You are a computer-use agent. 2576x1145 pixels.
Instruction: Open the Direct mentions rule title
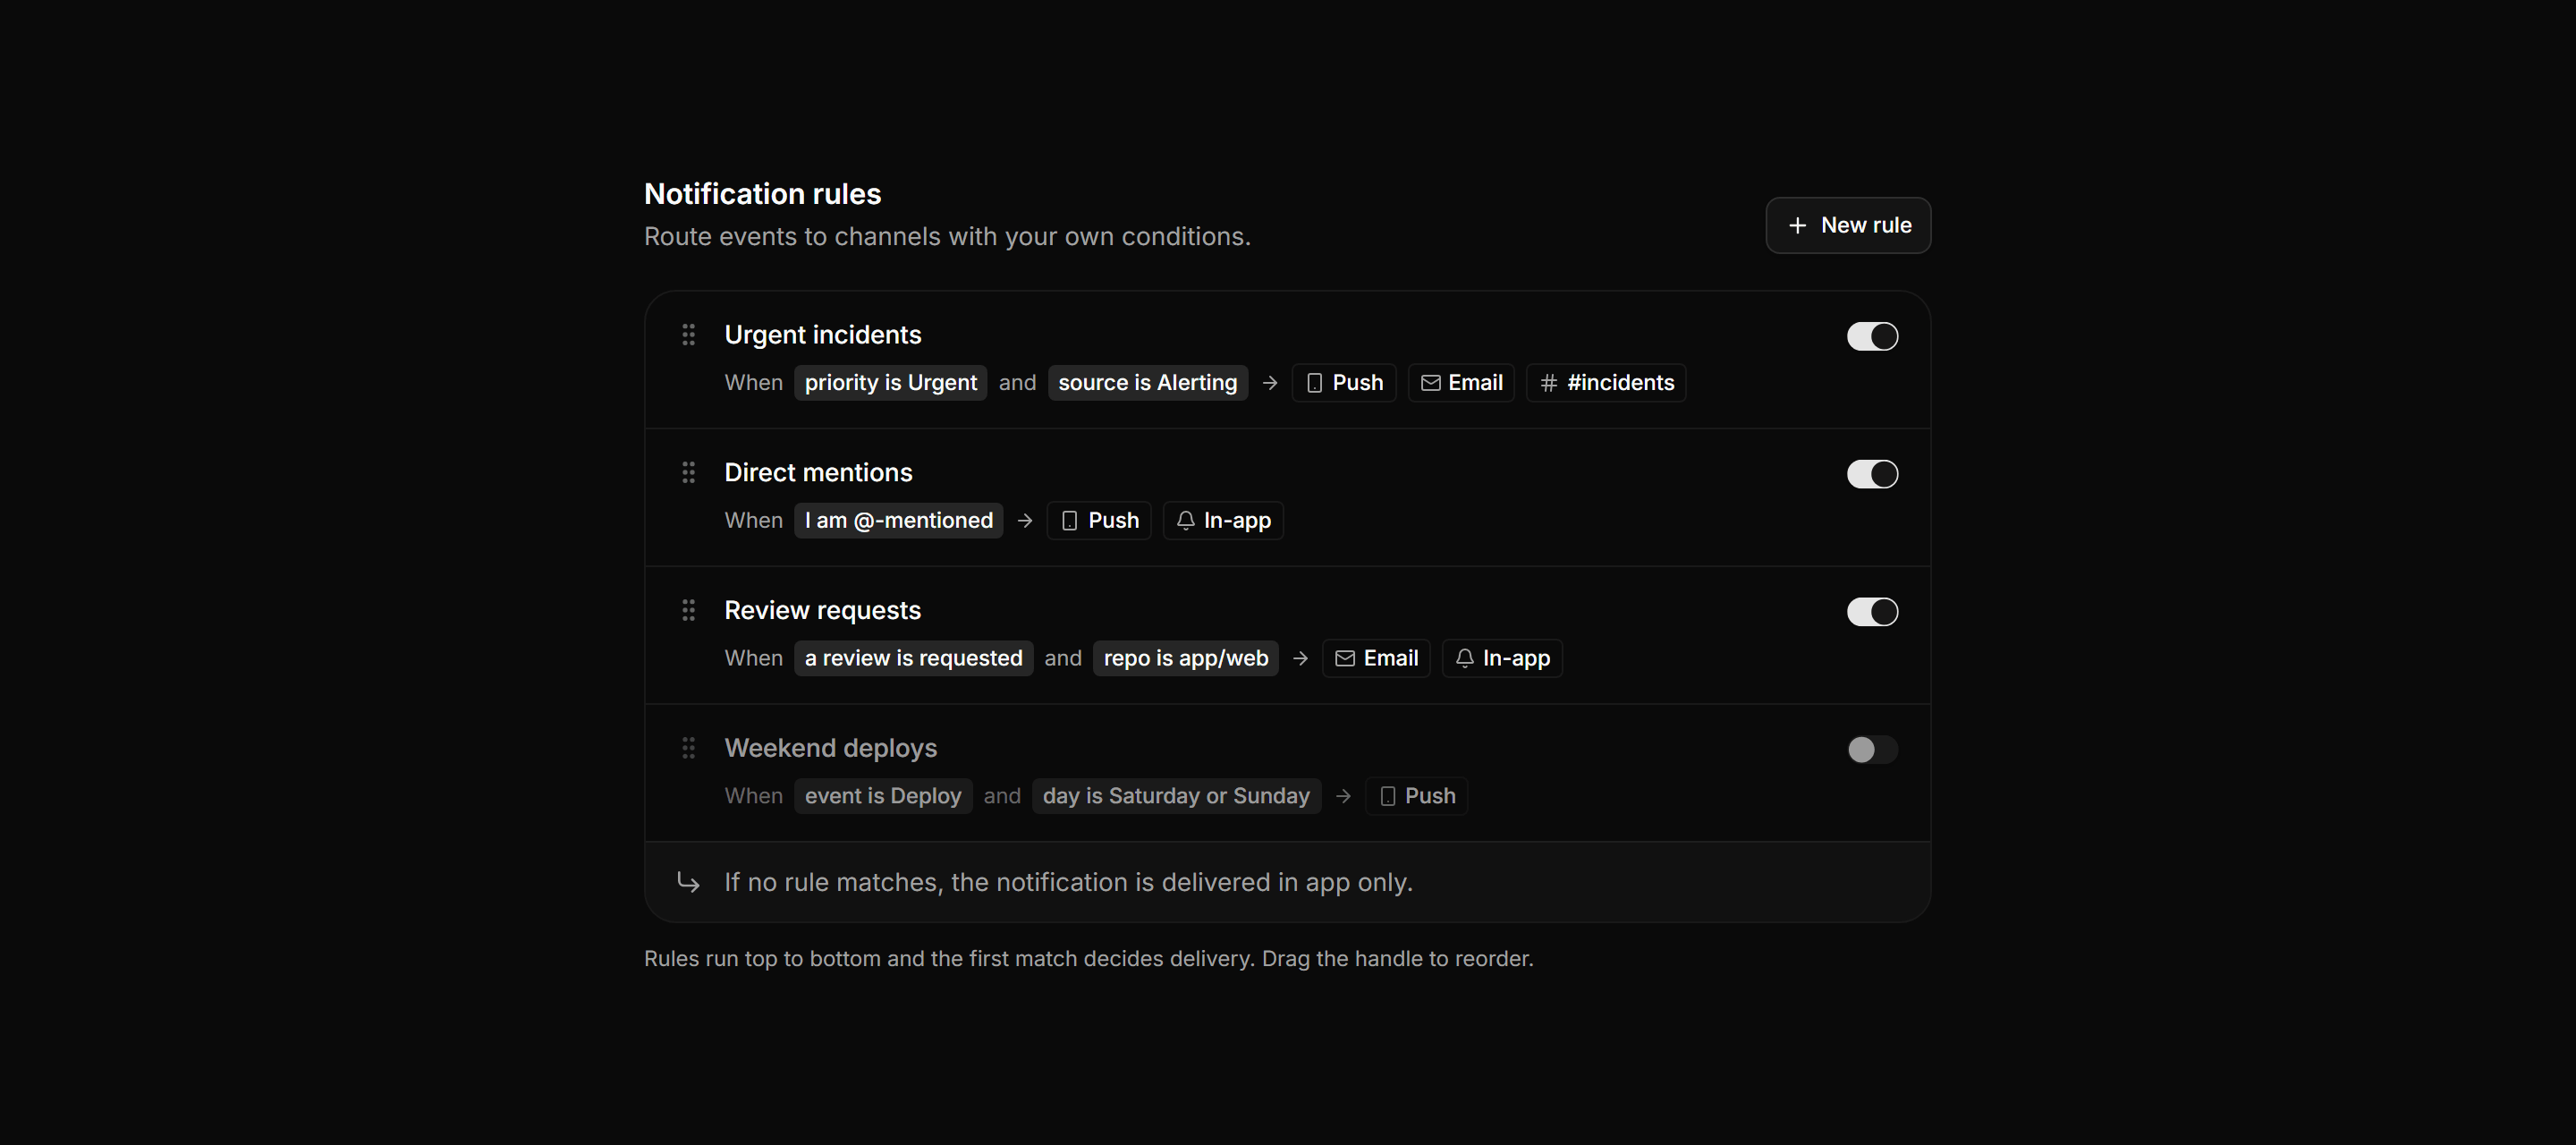click(818, 473)
